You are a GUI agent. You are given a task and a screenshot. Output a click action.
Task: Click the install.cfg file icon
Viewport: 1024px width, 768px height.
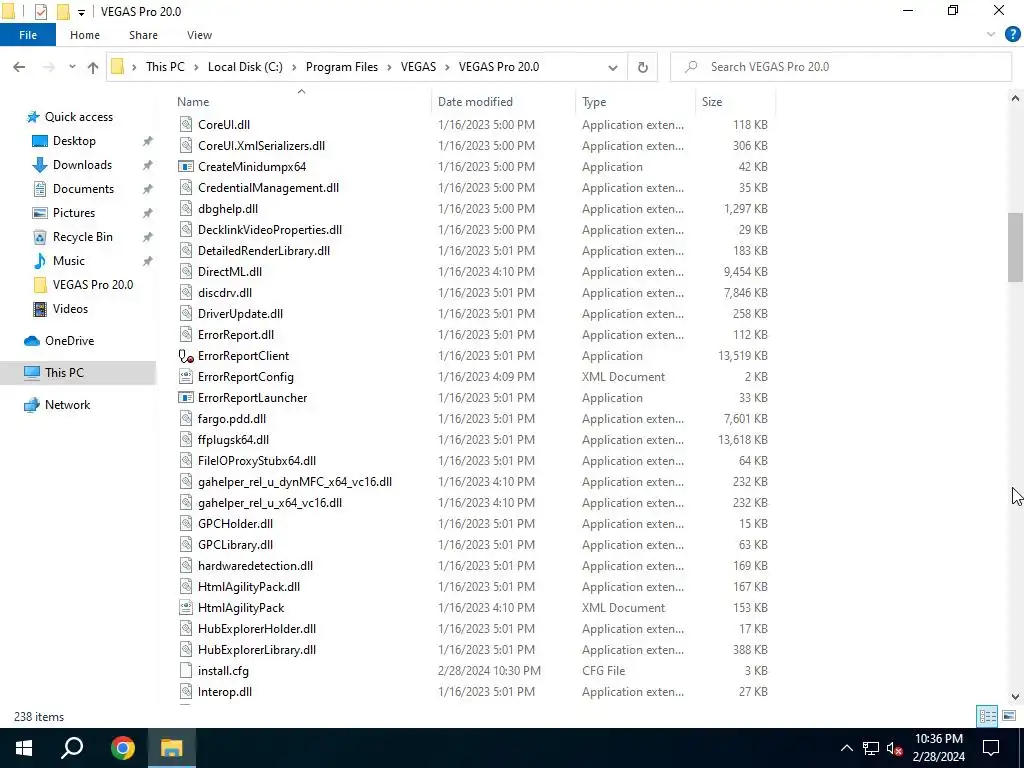point(186,671)
